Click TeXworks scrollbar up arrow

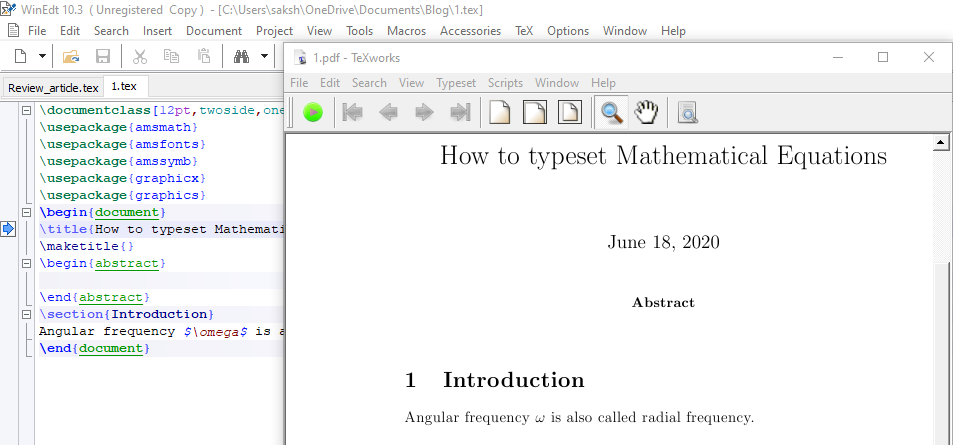pyautogui.click(x=941, y=142)
